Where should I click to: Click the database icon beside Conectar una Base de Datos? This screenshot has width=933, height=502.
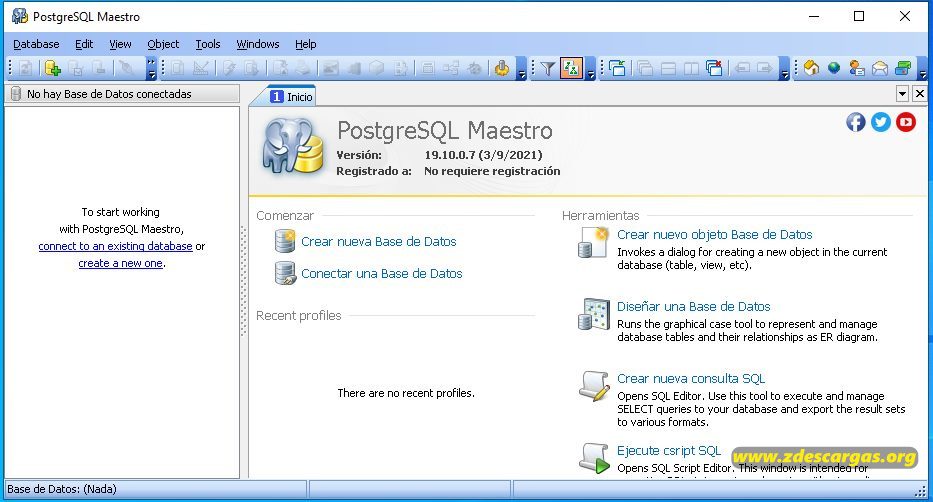pos(285,274)
